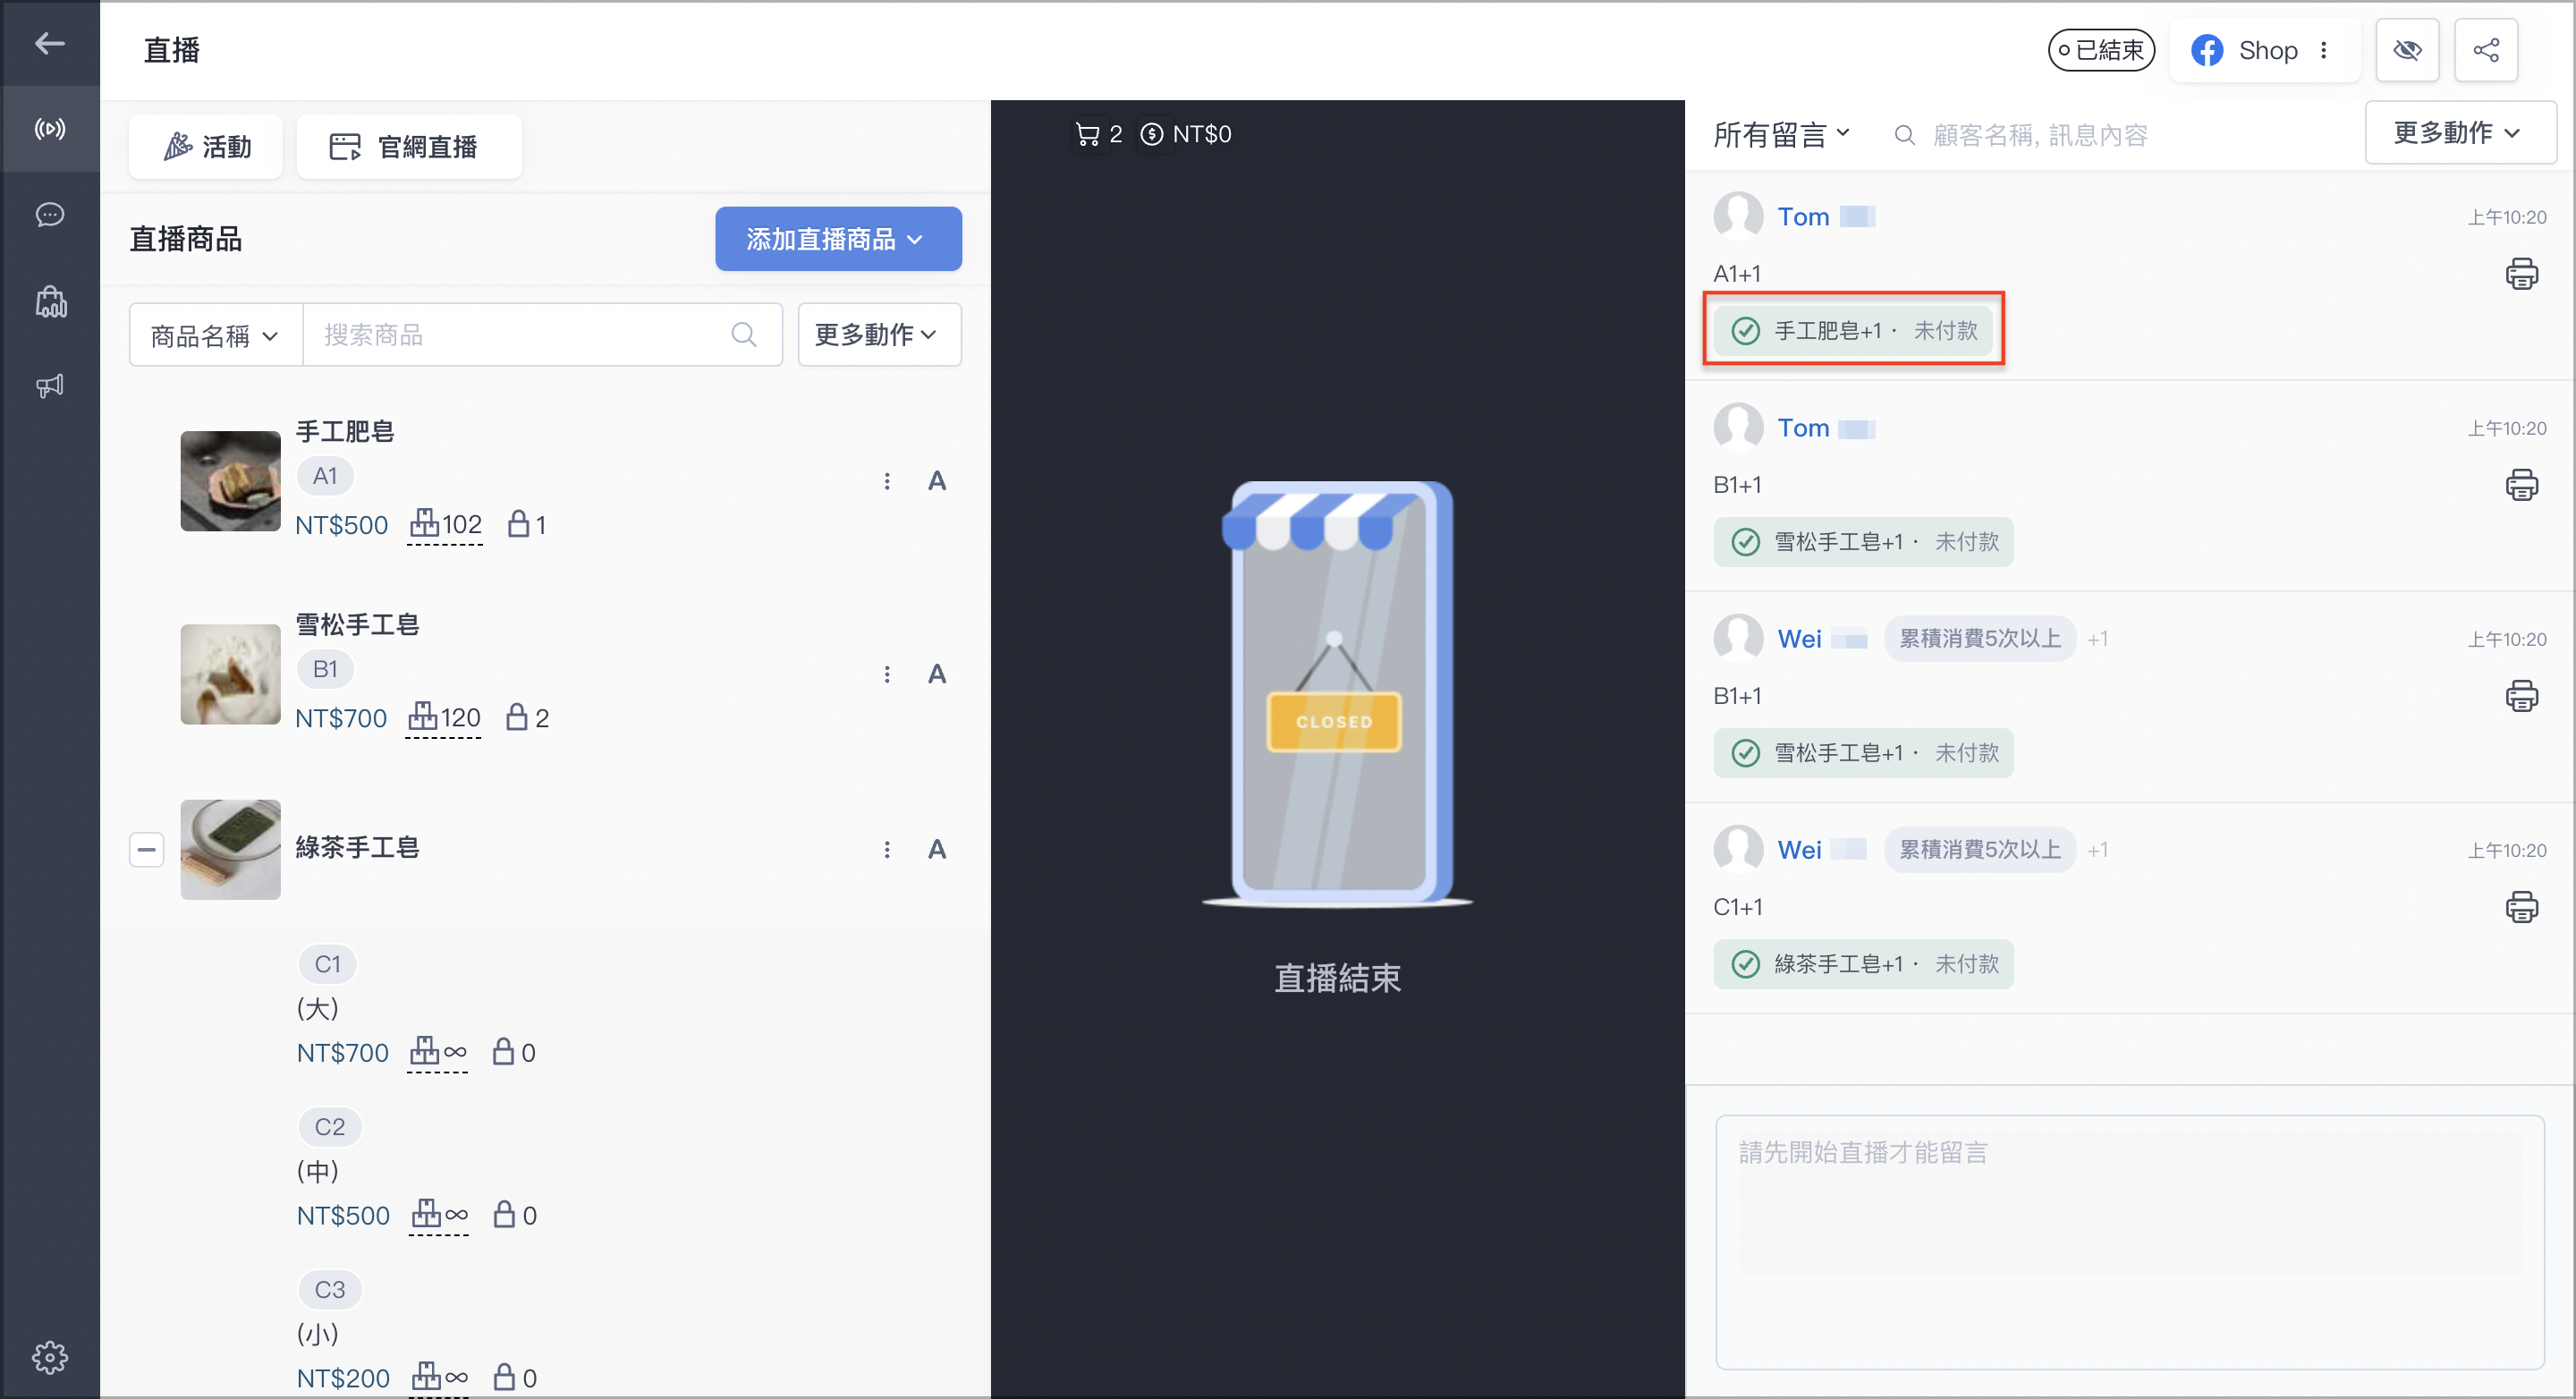
Task: Open Facebook Shop three-dot menu
Action: click(x=2324, y=50)
